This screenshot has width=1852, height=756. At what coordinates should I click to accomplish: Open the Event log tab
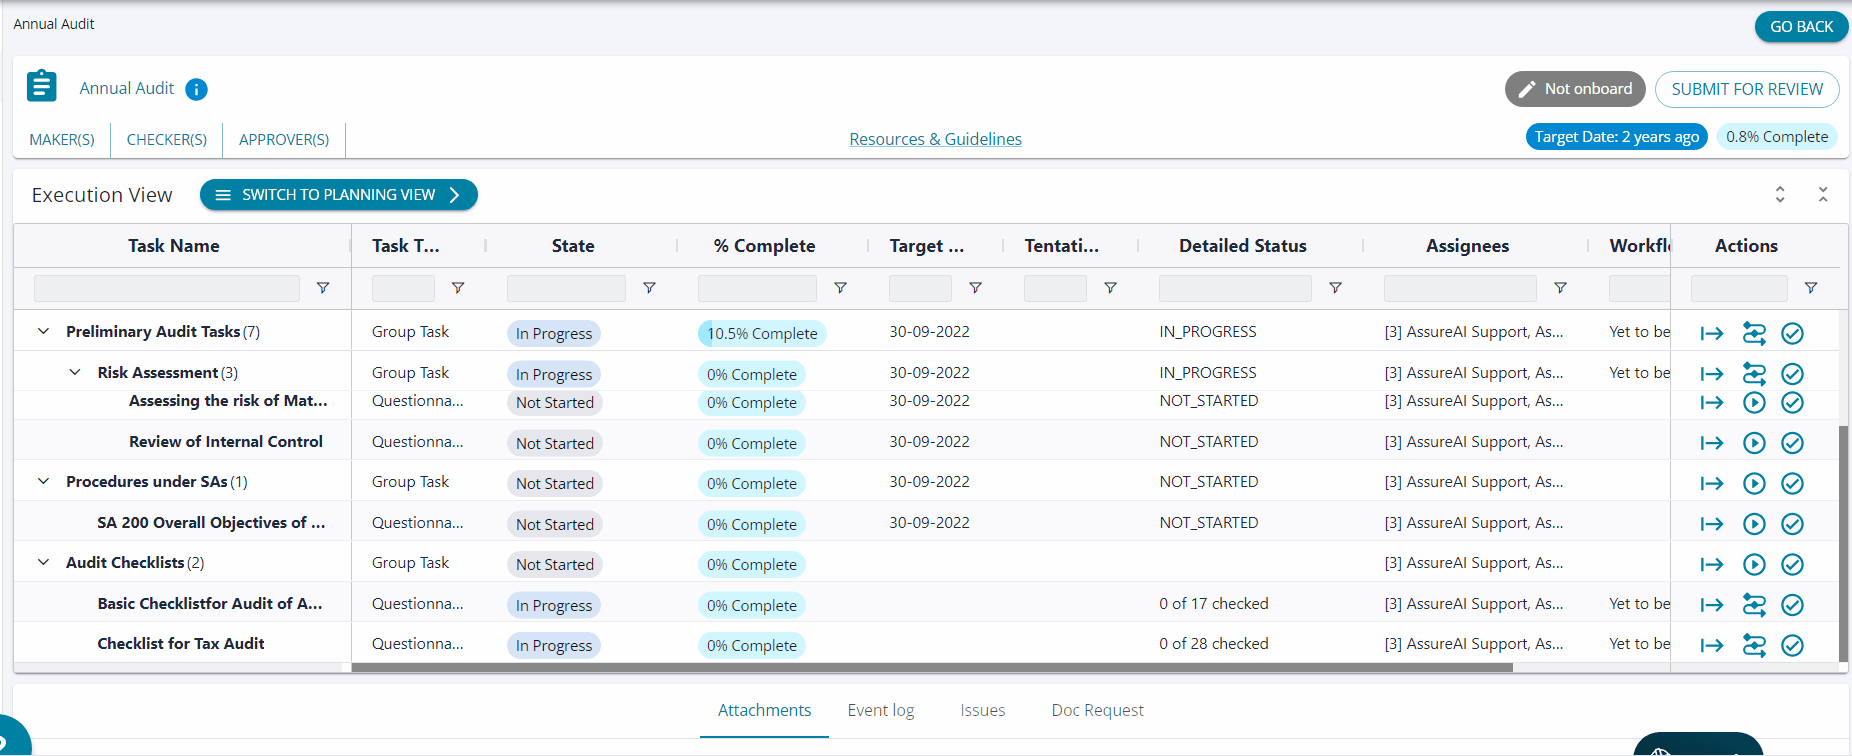pos(880,711)
